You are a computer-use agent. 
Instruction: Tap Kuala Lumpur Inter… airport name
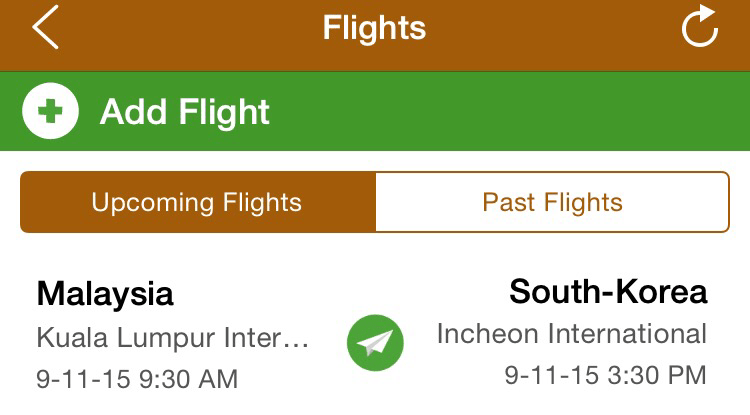point(172,339)
